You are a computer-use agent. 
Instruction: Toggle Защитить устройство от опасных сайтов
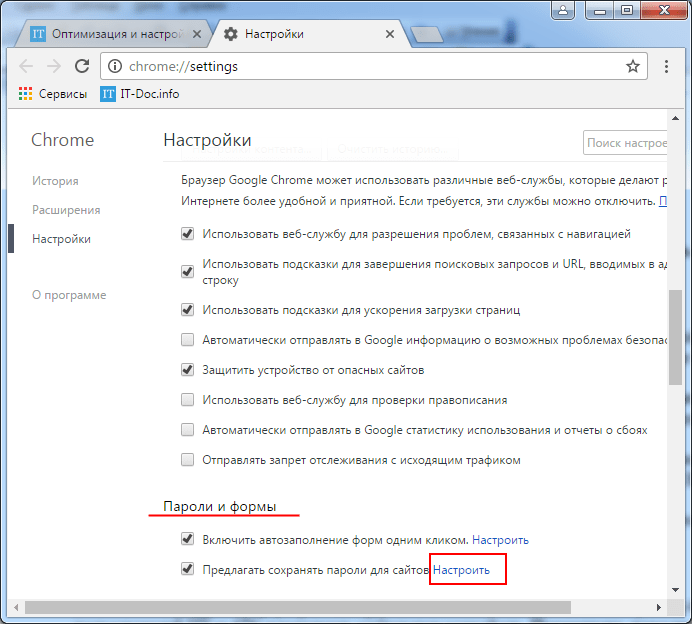tap(187, 370)
